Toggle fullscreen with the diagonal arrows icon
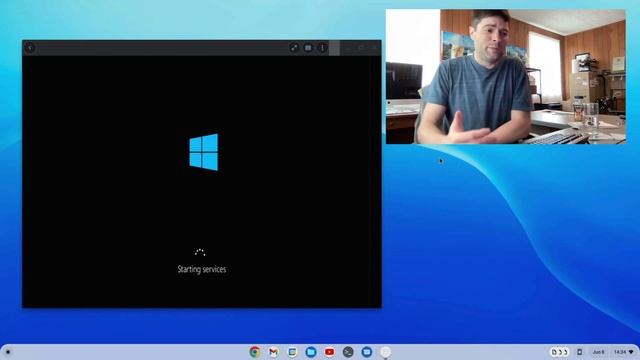This screenshot has width=640, height=360. click(x=294, y=48)
